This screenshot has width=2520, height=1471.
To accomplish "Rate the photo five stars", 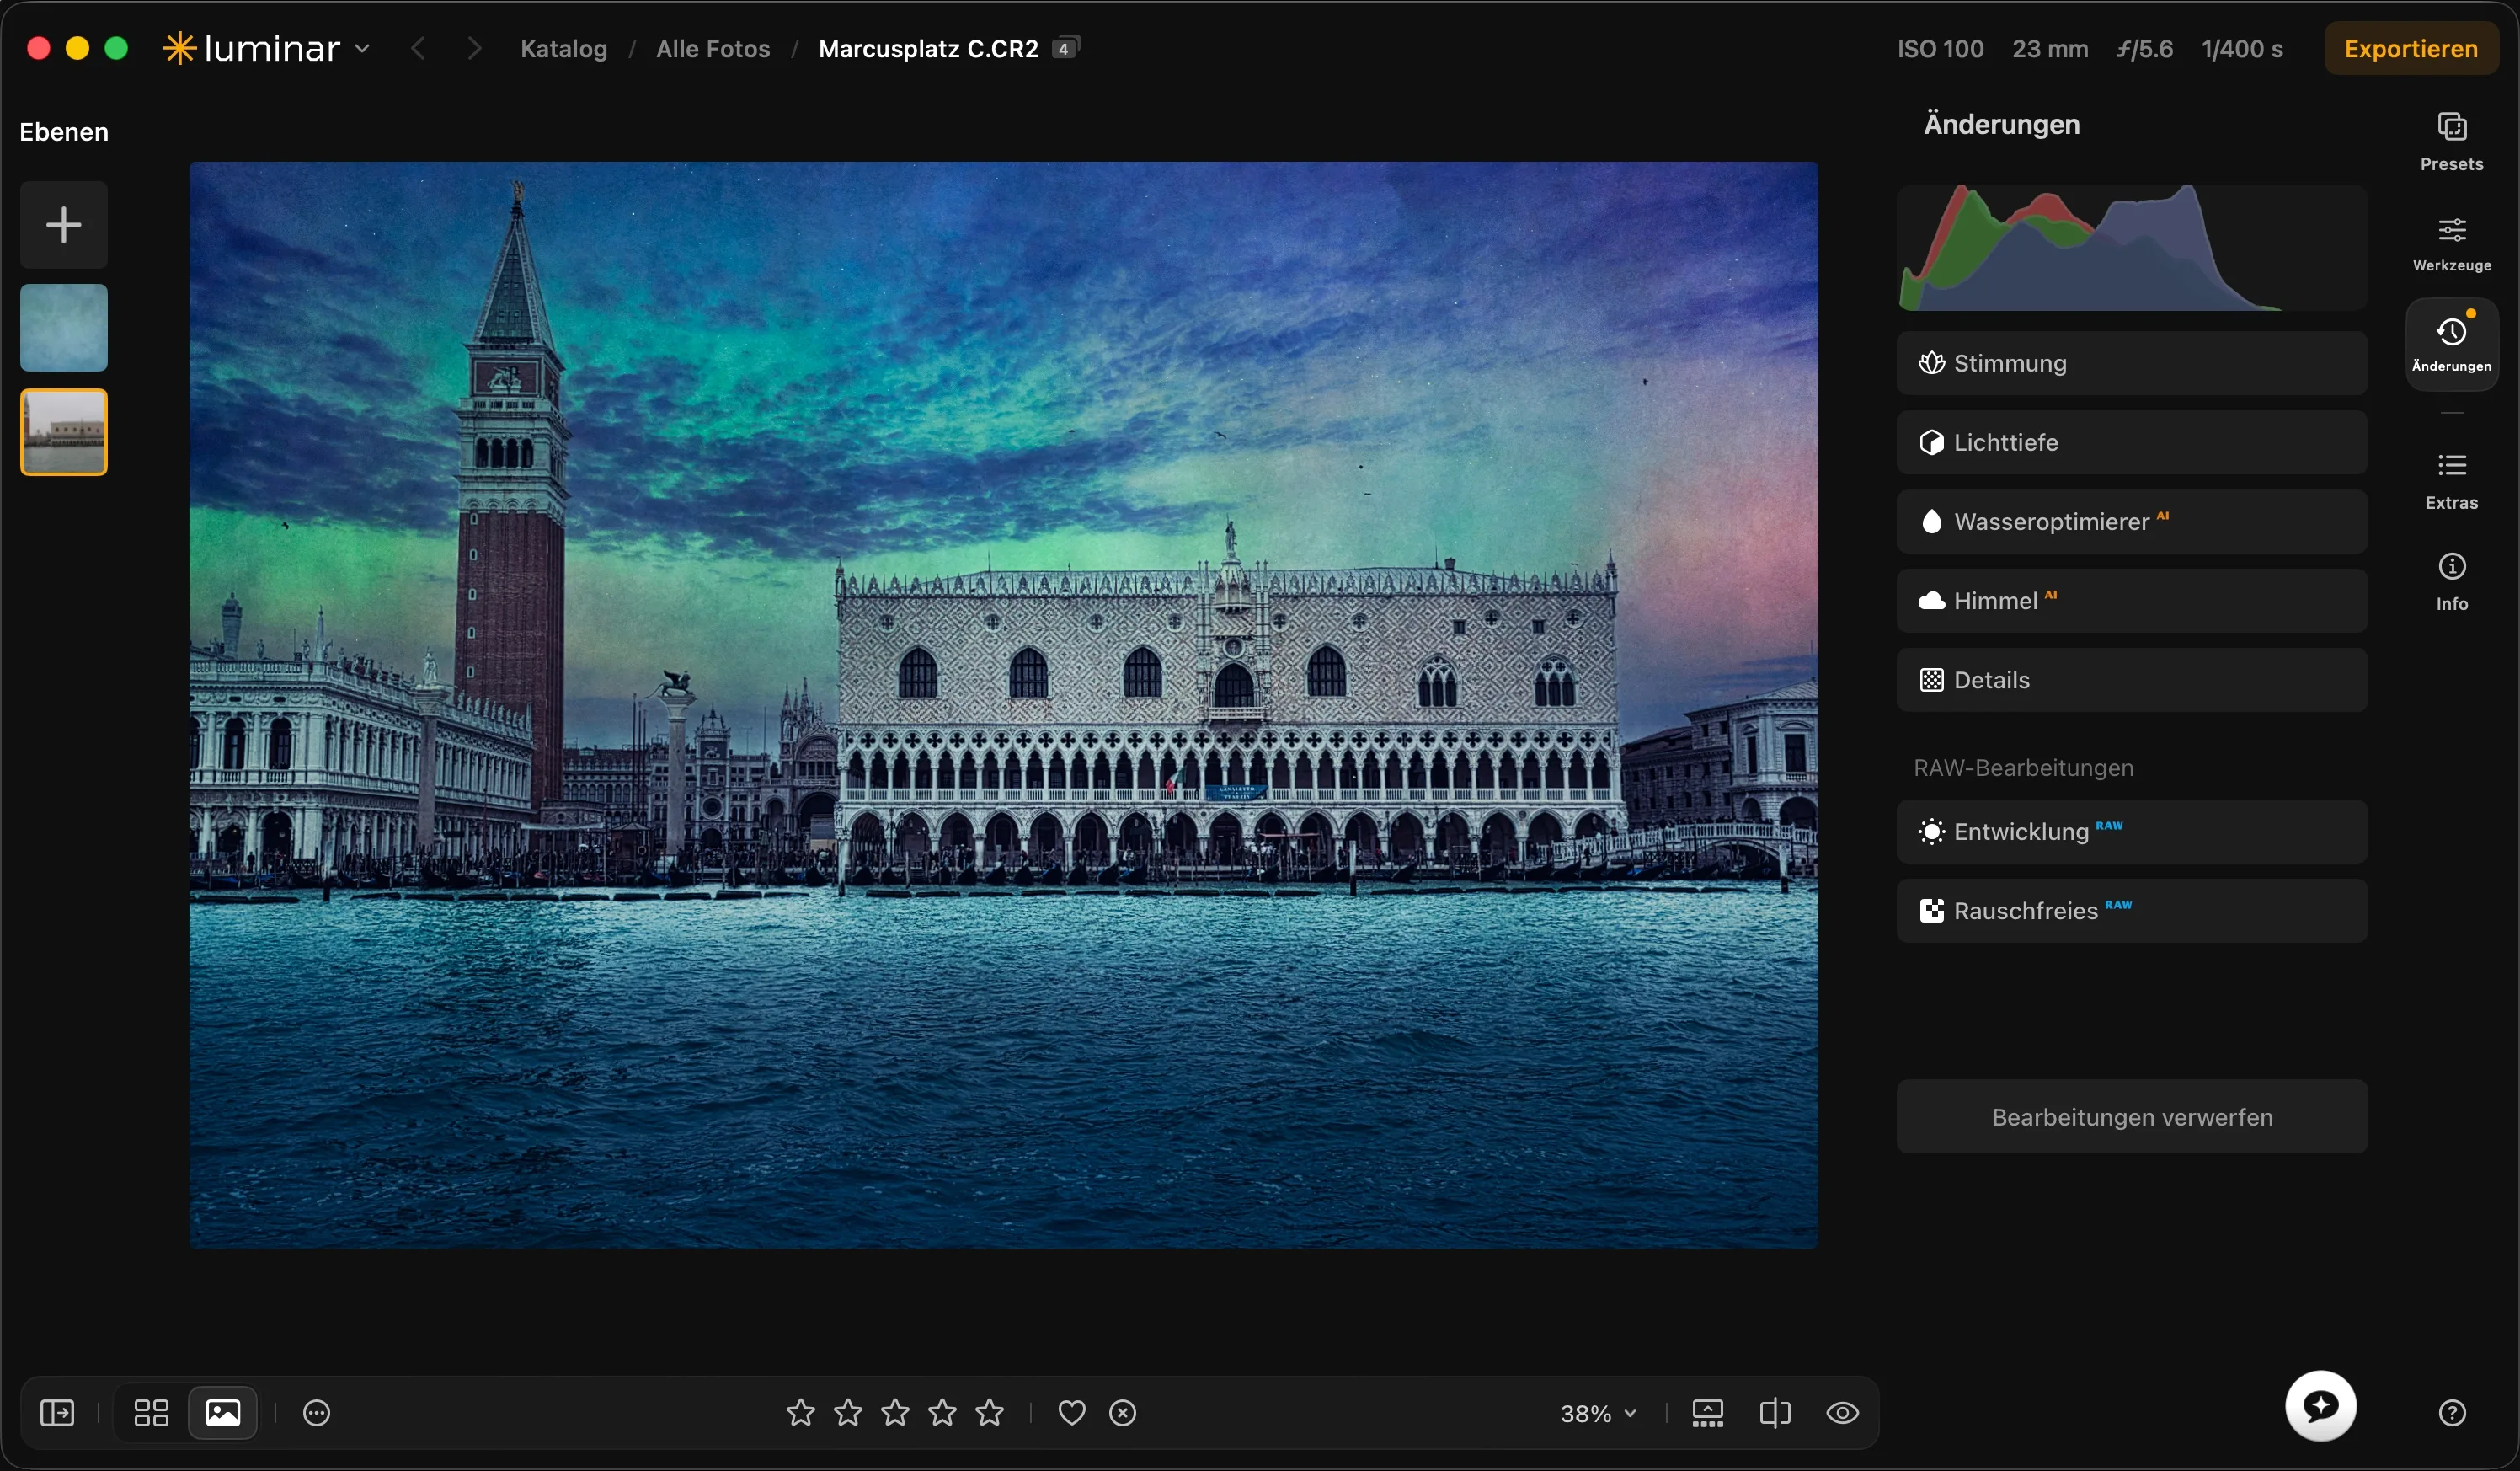I will 990,1413.
